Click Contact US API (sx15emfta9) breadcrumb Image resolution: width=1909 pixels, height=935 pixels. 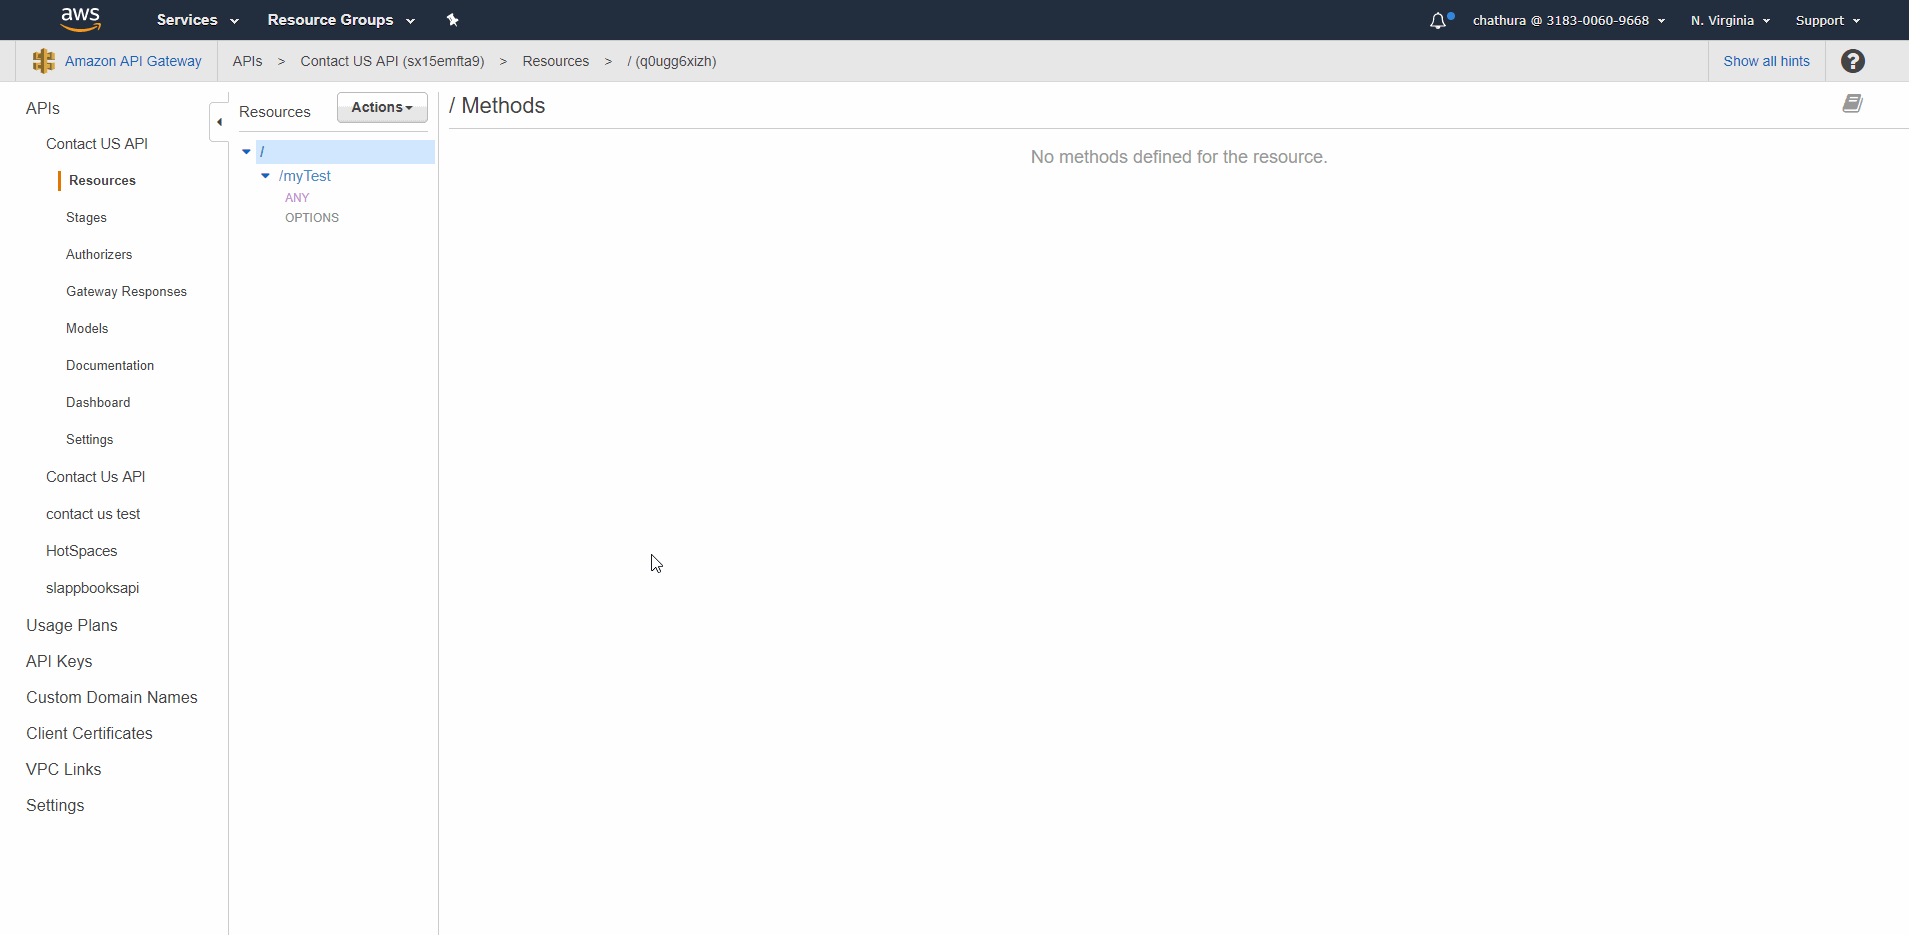392,61
